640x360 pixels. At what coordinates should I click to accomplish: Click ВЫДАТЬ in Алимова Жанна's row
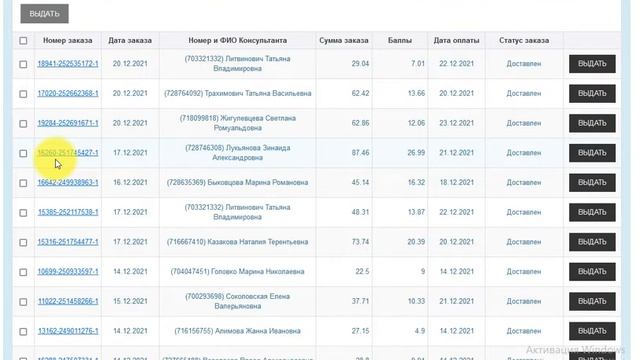(592, 331)
